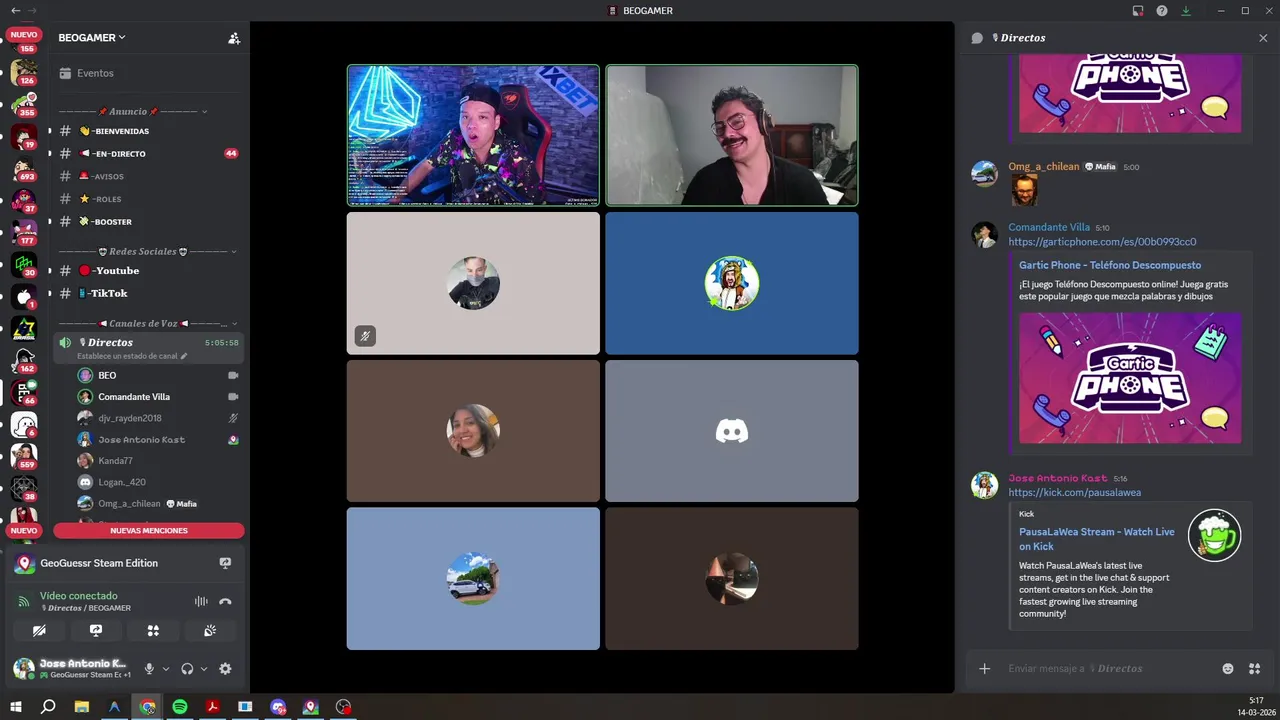Open the soundboard button
Screen dimensions: 1280x720
click(x=210, y=631)
